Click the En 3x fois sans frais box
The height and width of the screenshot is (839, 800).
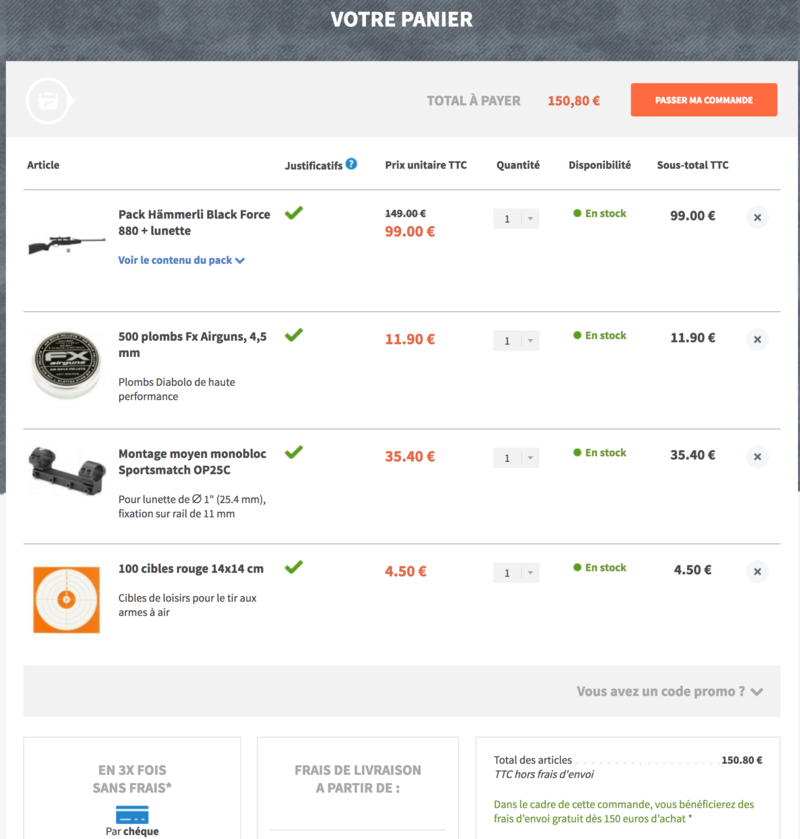tap(132, 788)
